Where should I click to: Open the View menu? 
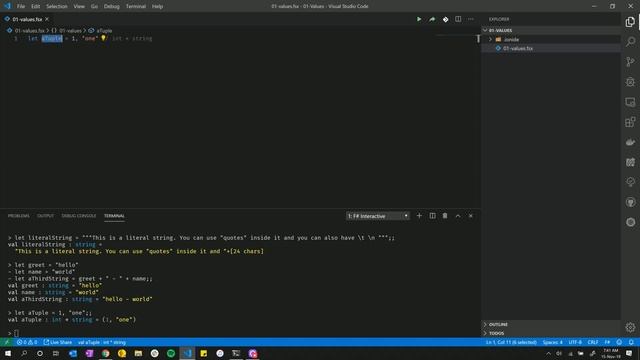(79, 6)
